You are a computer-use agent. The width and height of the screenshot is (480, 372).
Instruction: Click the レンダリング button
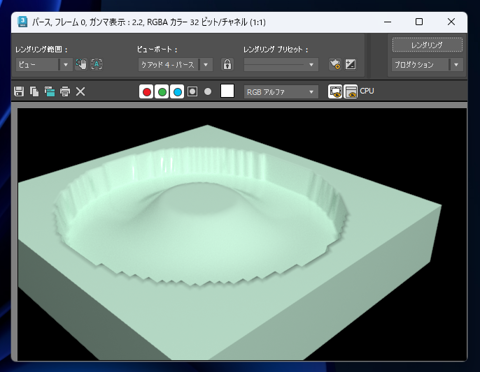(427, 45)
